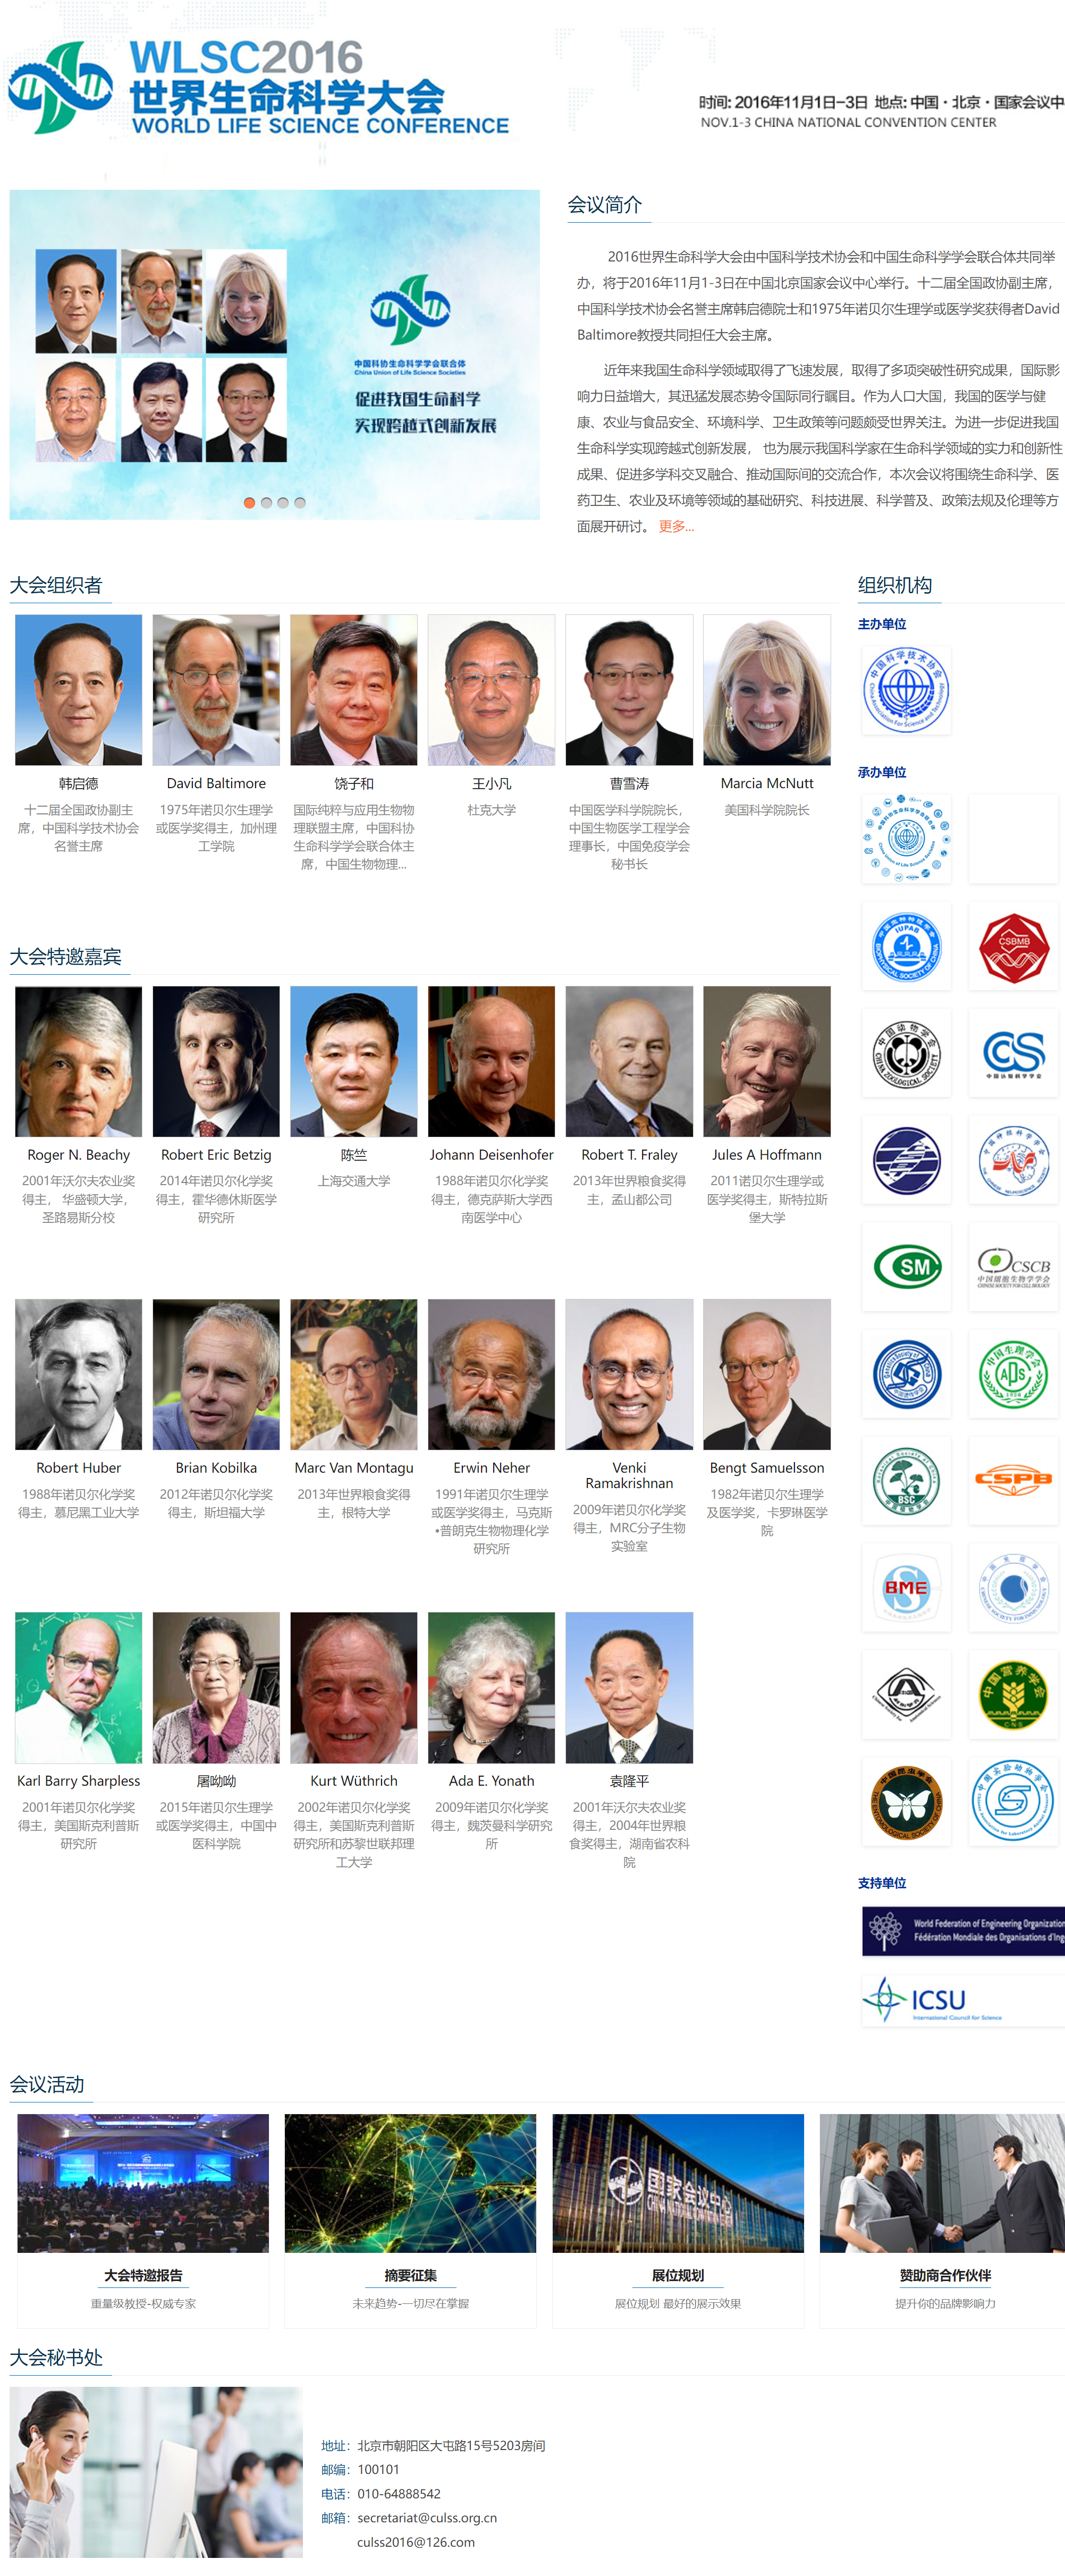Click the WLSC2016 conference logo
Image resolution: width=1065 pixels, height=2576 pixels.
259,87
